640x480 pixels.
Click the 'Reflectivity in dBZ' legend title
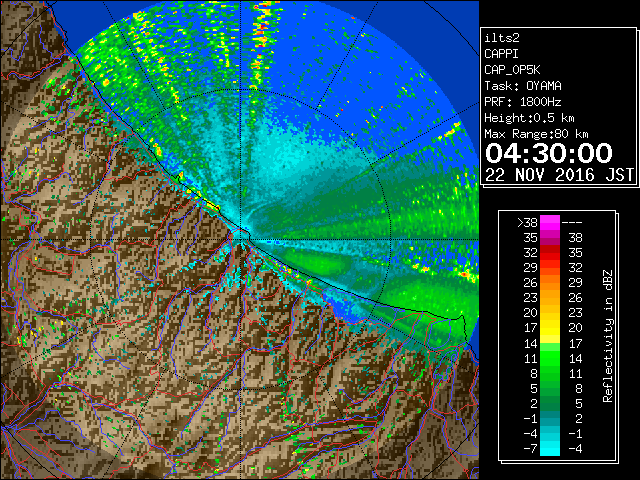tap(607, 336)
